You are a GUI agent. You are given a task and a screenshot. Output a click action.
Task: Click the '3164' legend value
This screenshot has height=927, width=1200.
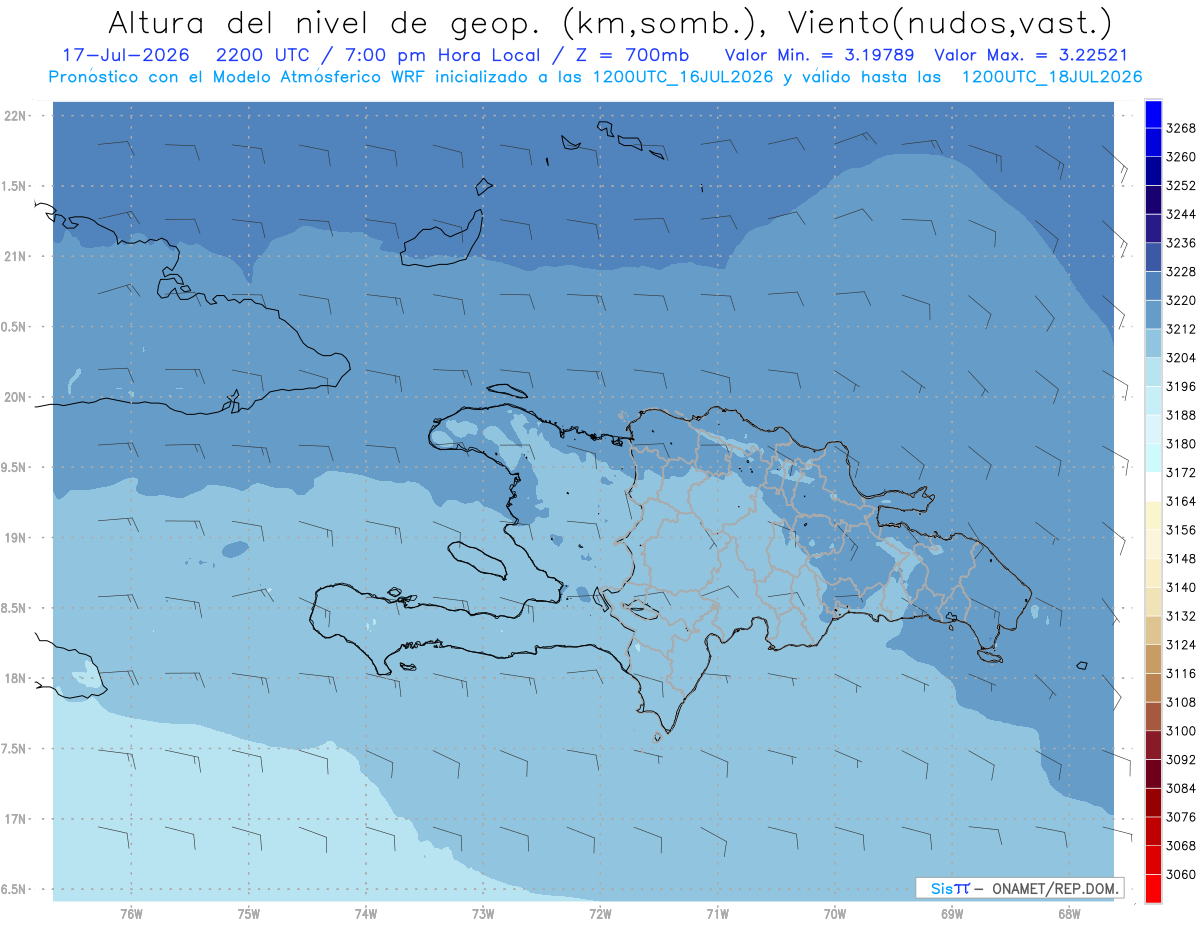tap(1181, 501)
